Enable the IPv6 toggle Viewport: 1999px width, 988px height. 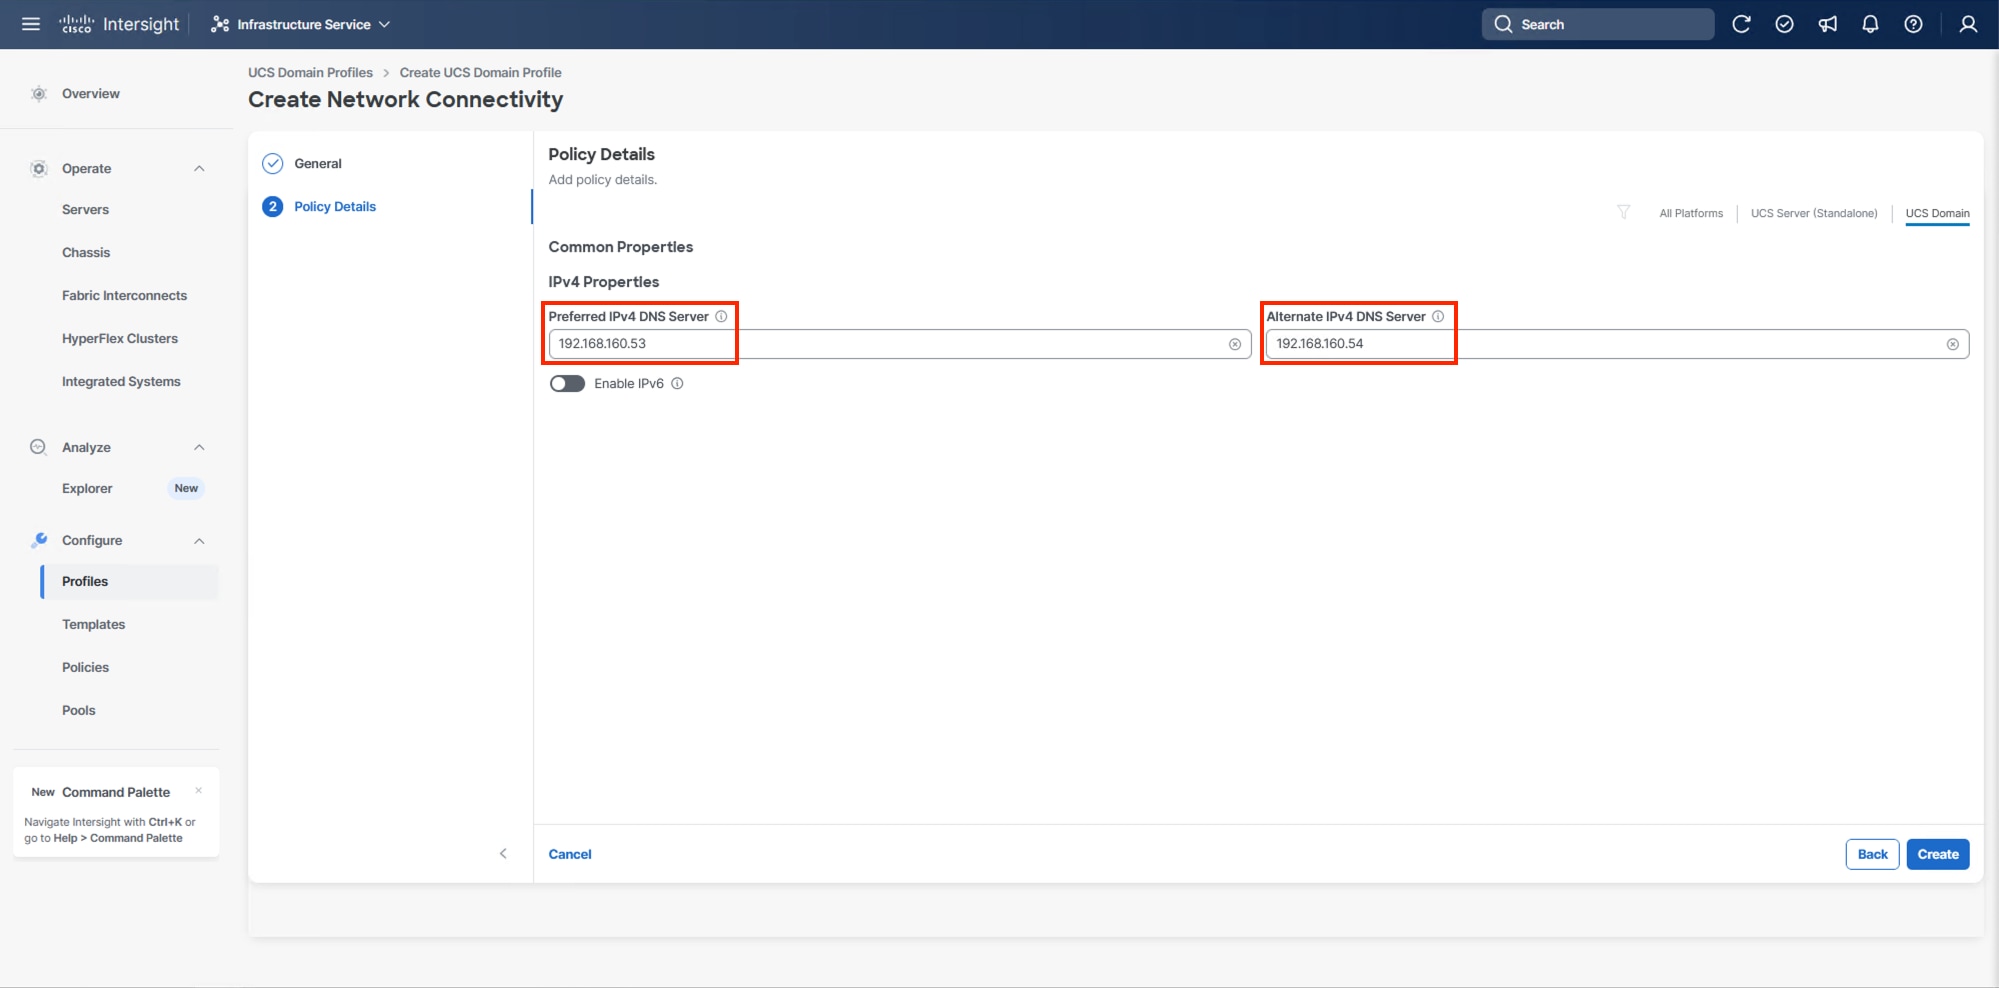coord(567,383)
